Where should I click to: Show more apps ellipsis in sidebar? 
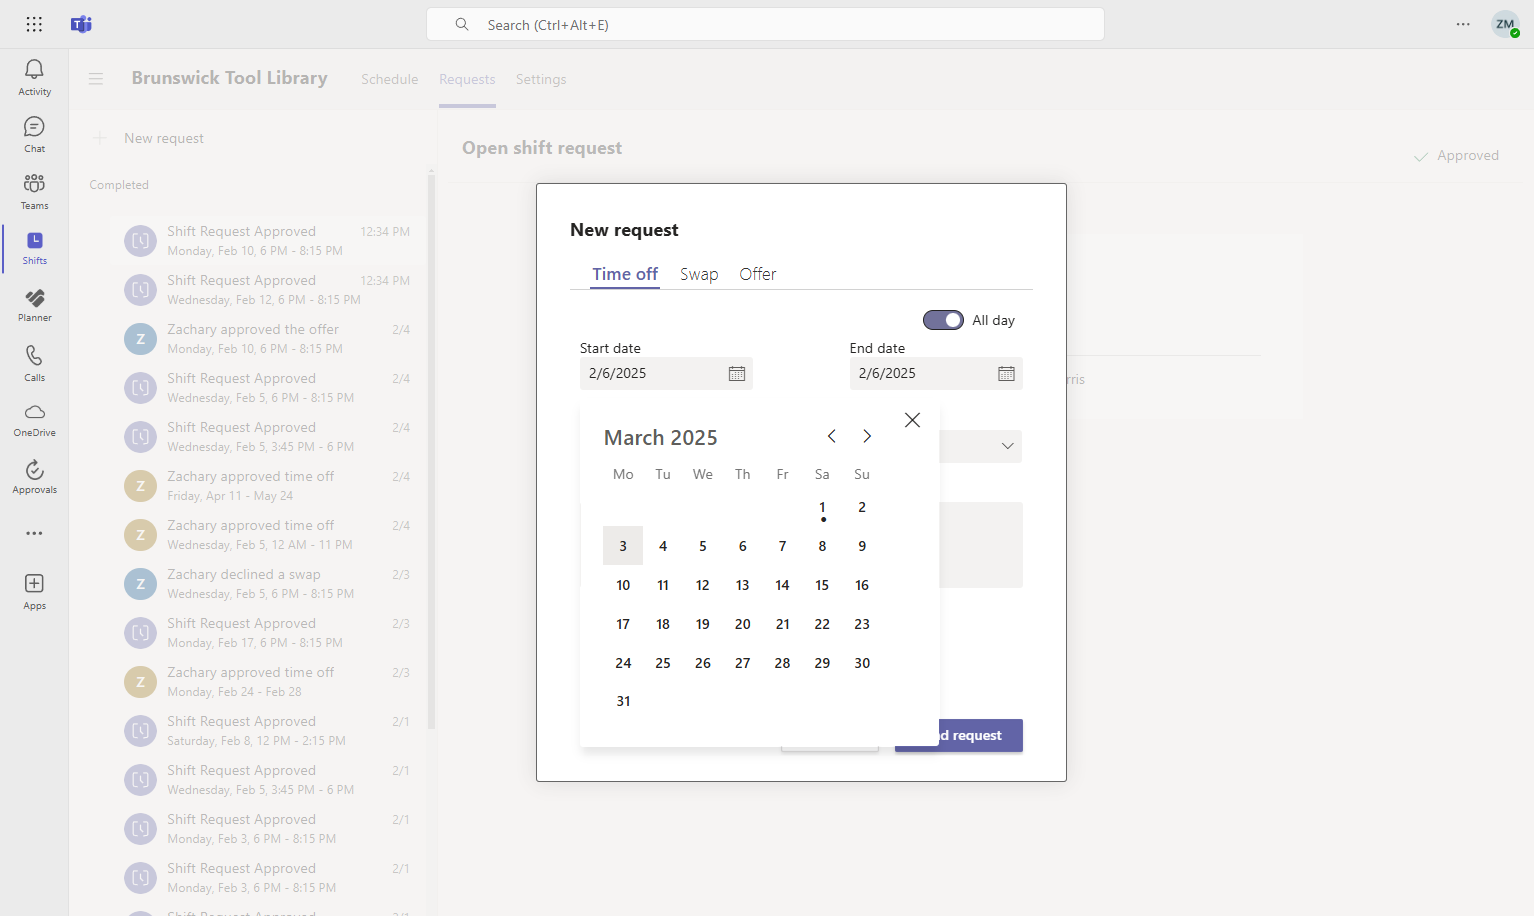click(x=34, y=534)
